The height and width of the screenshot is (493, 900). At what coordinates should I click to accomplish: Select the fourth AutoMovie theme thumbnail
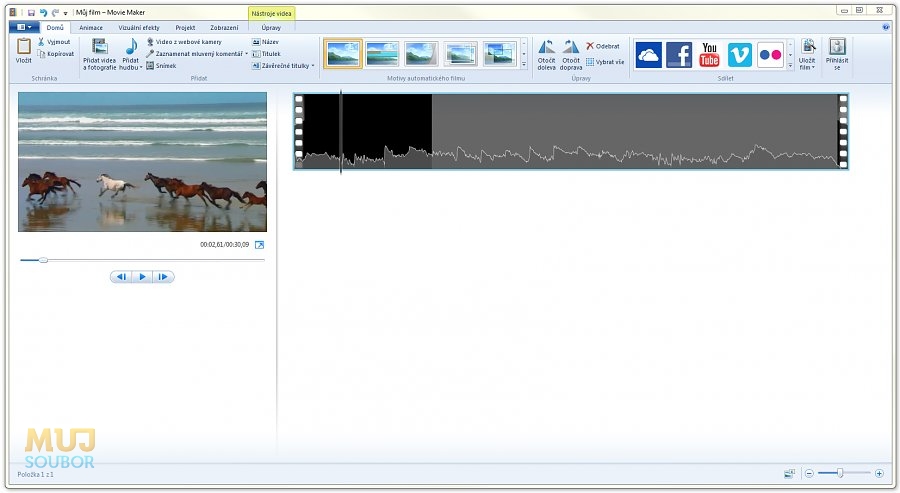tap(460, 54)
